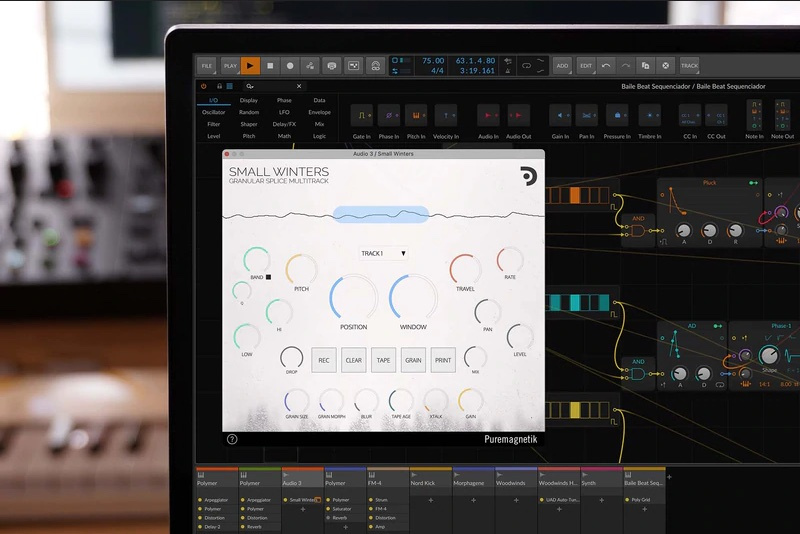Toggle the Strum device enable dot
Viewport: 800px width, 534px height.
point(371,500)
